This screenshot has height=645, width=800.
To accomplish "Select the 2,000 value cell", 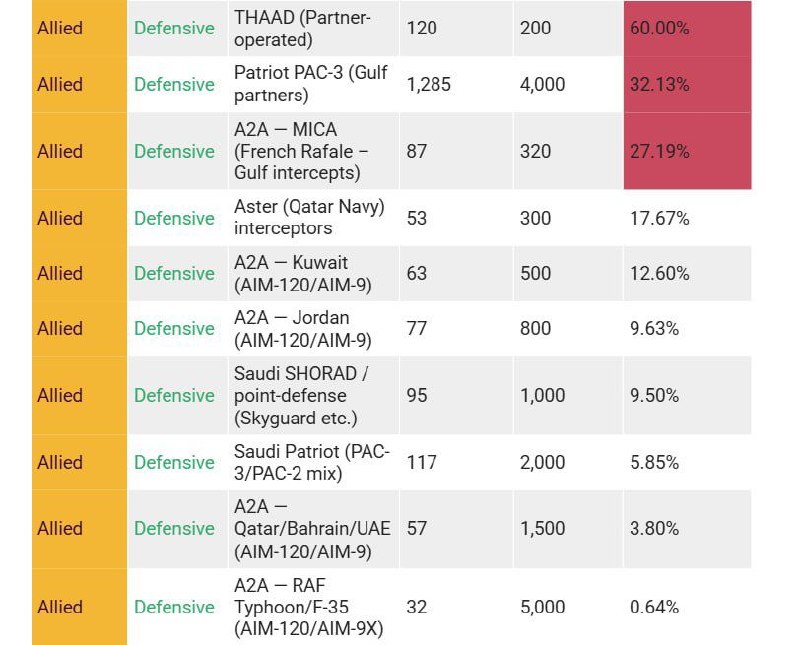I will 543,462.
